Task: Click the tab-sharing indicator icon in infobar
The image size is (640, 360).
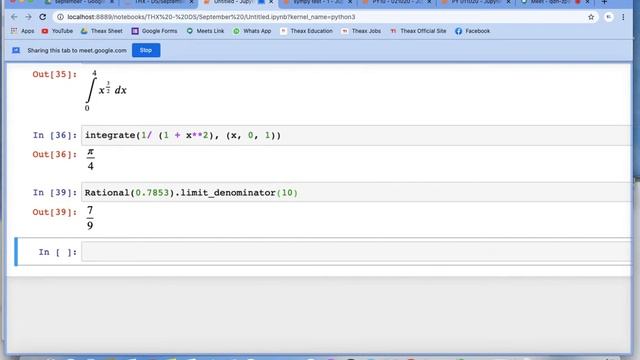Action: pos(16,50)
